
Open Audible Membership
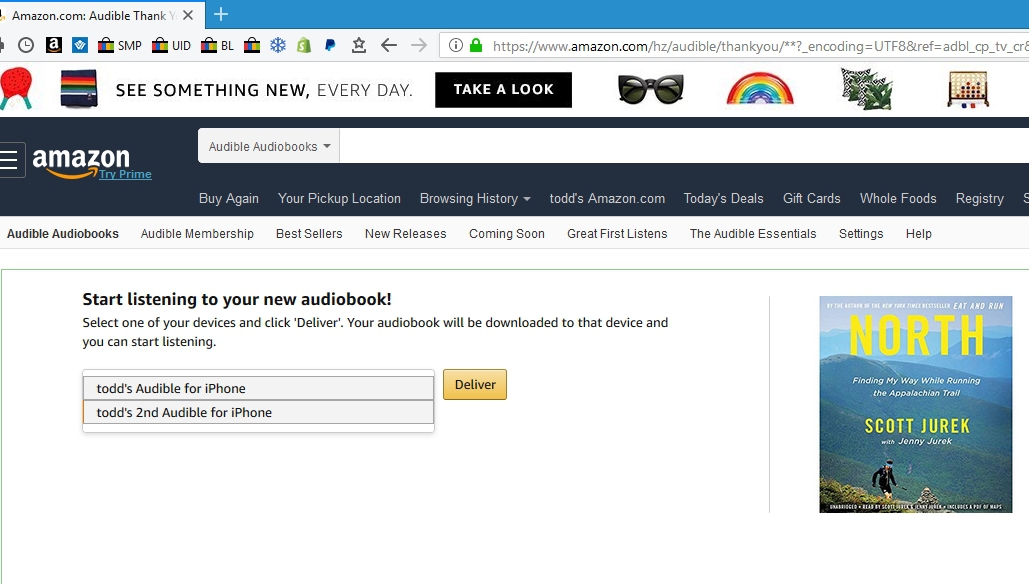click(197, 234)
